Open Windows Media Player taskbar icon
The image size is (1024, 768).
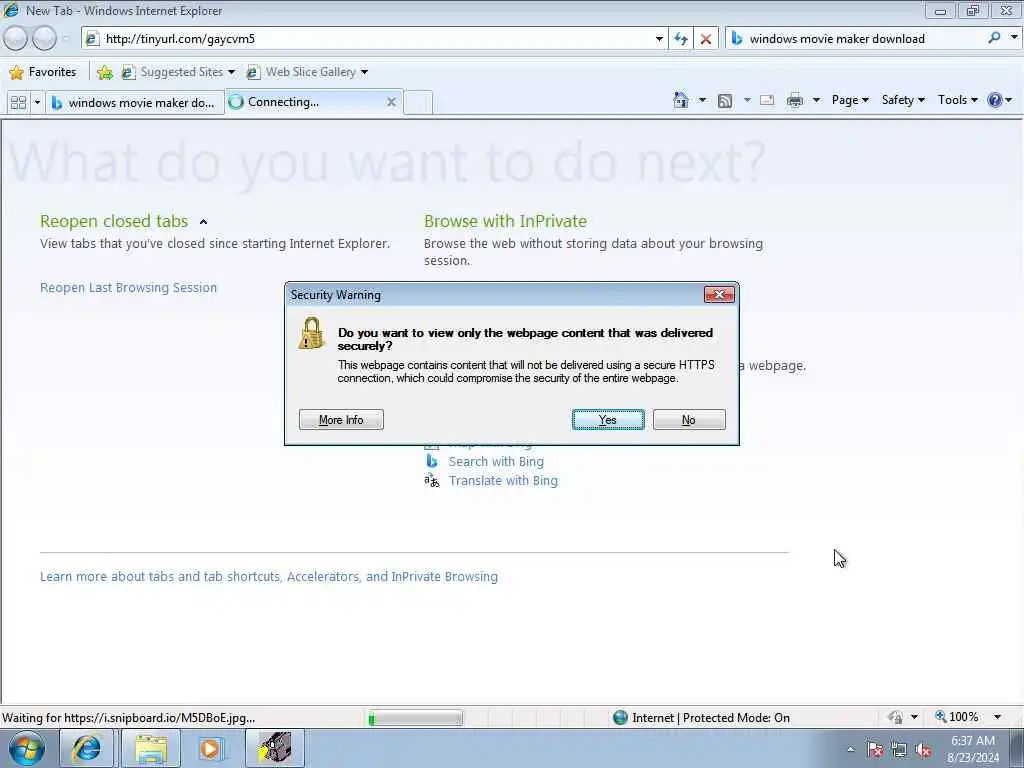click(x=210, y=748)
